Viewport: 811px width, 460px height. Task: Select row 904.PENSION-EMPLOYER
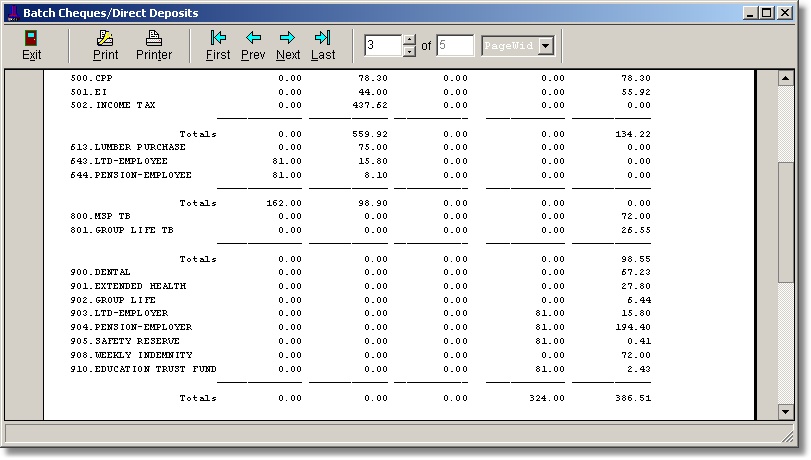131,327
